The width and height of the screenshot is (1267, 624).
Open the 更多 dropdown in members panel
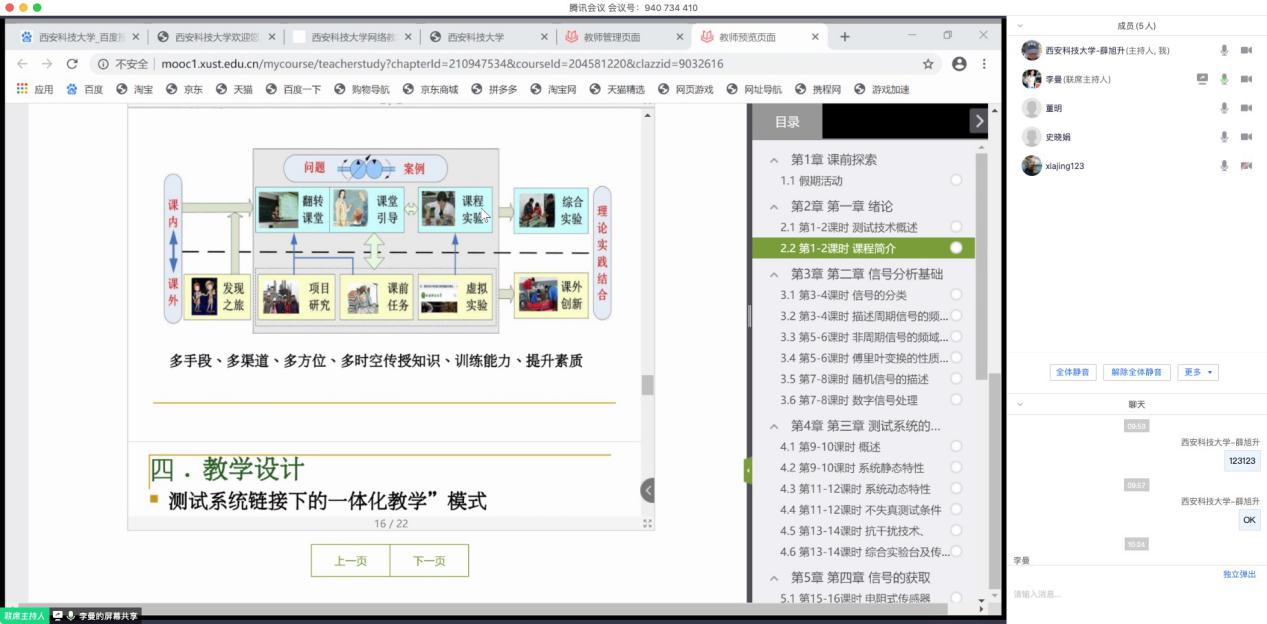pyautogui.click(x=1197, y=372)
